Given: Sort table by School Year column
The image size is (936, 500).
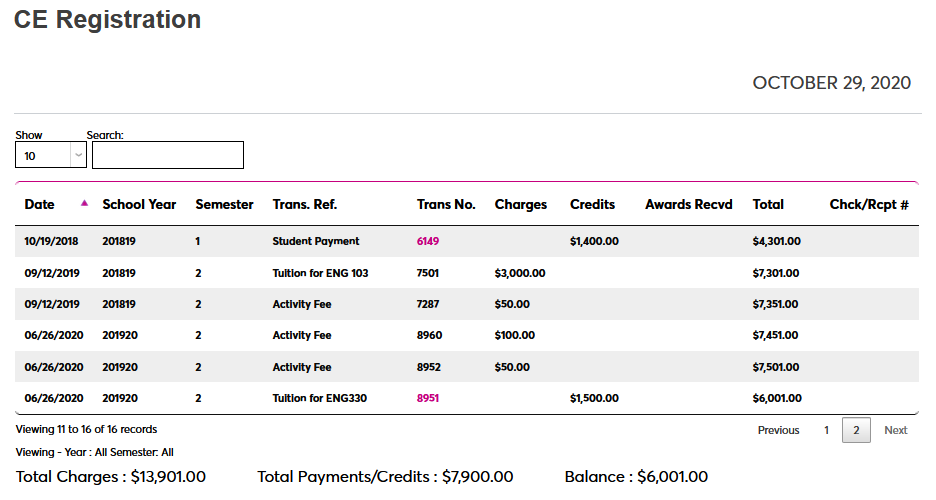Looking at the screenshot, I should click(x=139, y=204).
